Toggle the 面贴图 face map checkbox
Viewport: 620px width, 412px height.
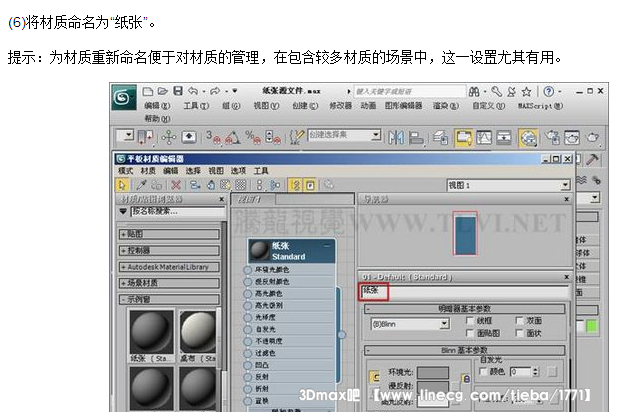click(470, 333)
